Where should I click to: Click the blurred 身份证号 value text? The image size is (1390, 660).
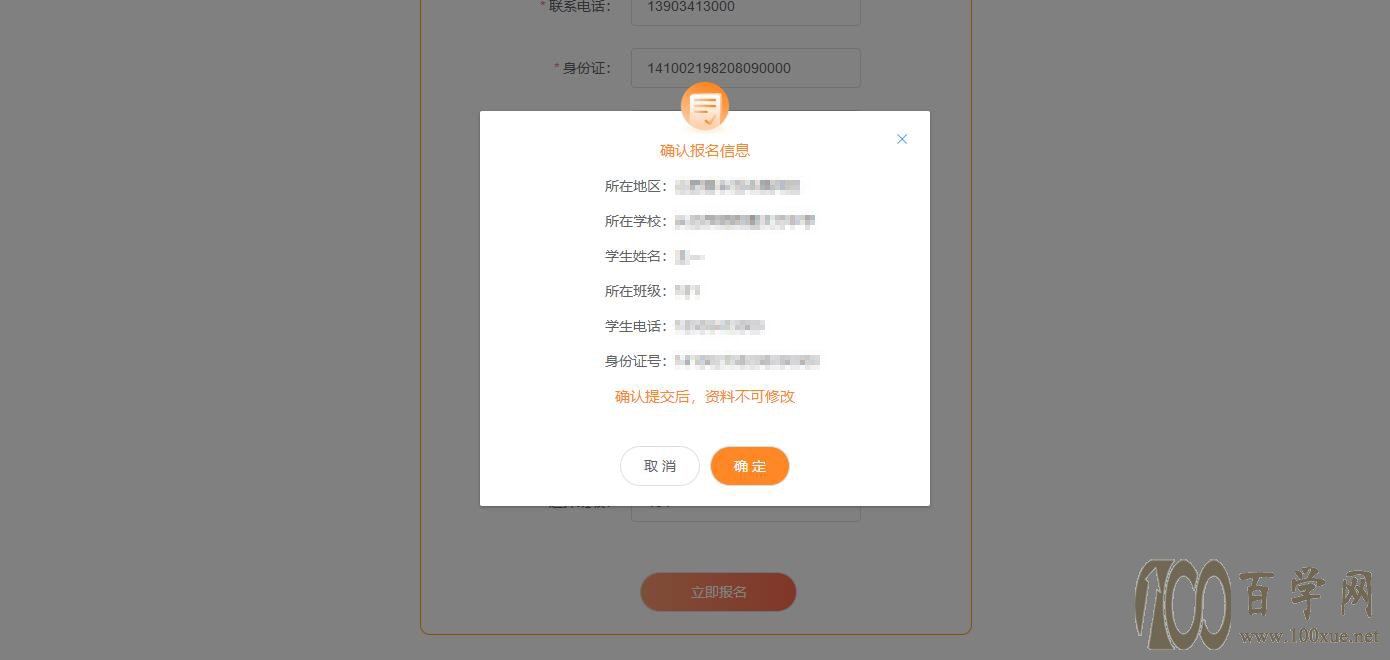coord(748,361)
